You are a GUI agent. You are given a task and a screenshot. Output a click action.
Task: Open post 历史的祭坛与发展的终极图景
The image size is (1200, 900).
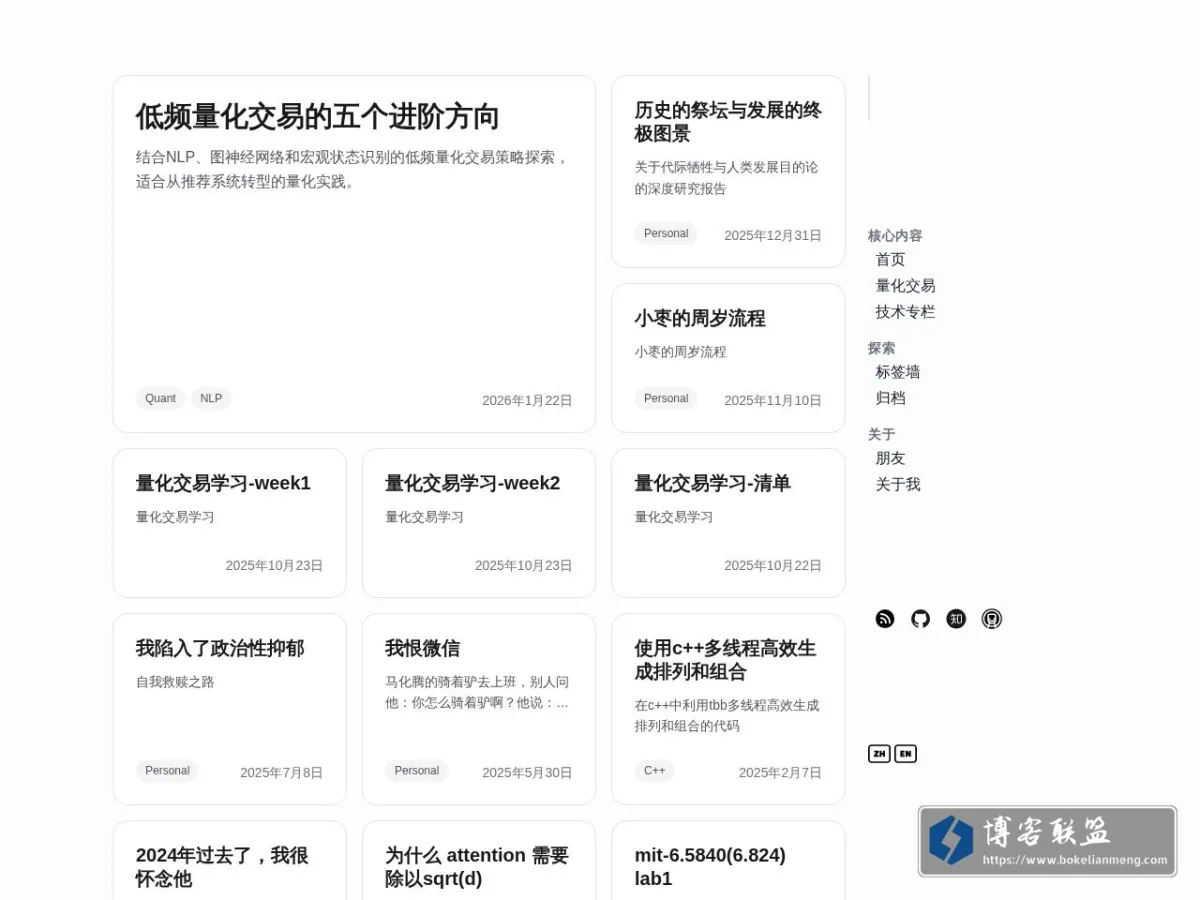(x=728, y=122)
